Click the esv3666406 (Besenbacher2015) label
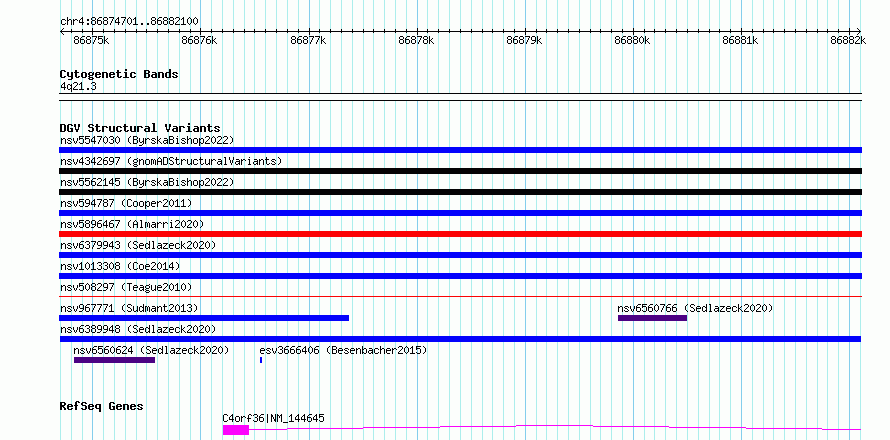Viewport: 890px width, 440px height. click(343, 350)
